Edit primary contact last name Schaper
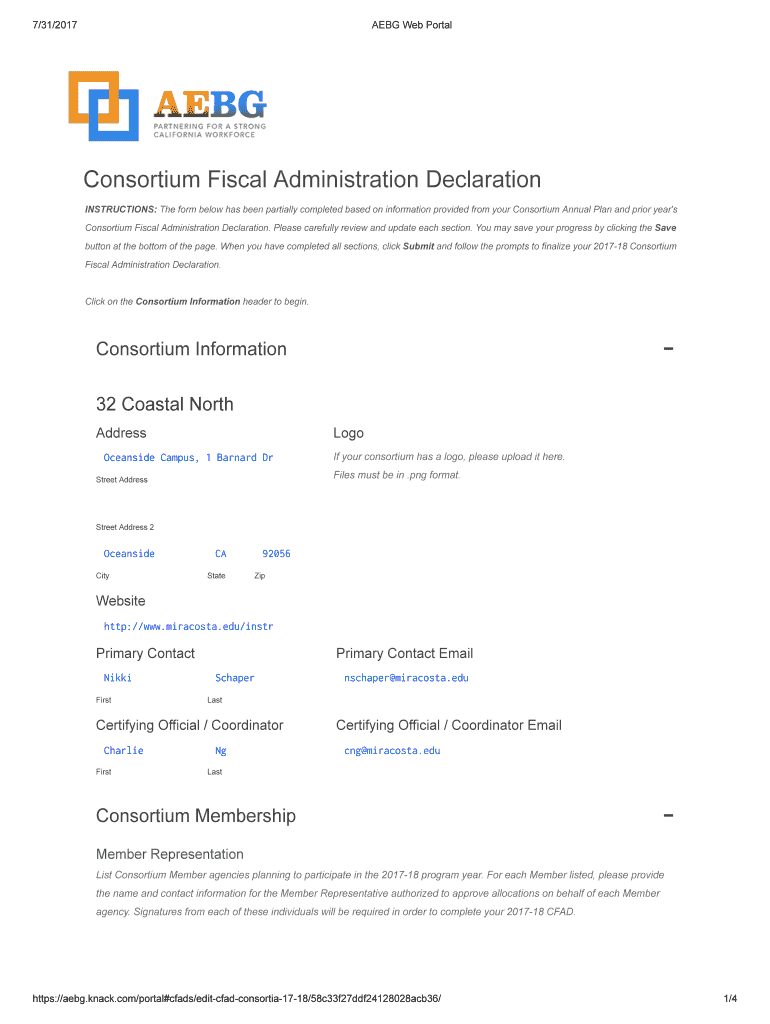 point(235,678)
